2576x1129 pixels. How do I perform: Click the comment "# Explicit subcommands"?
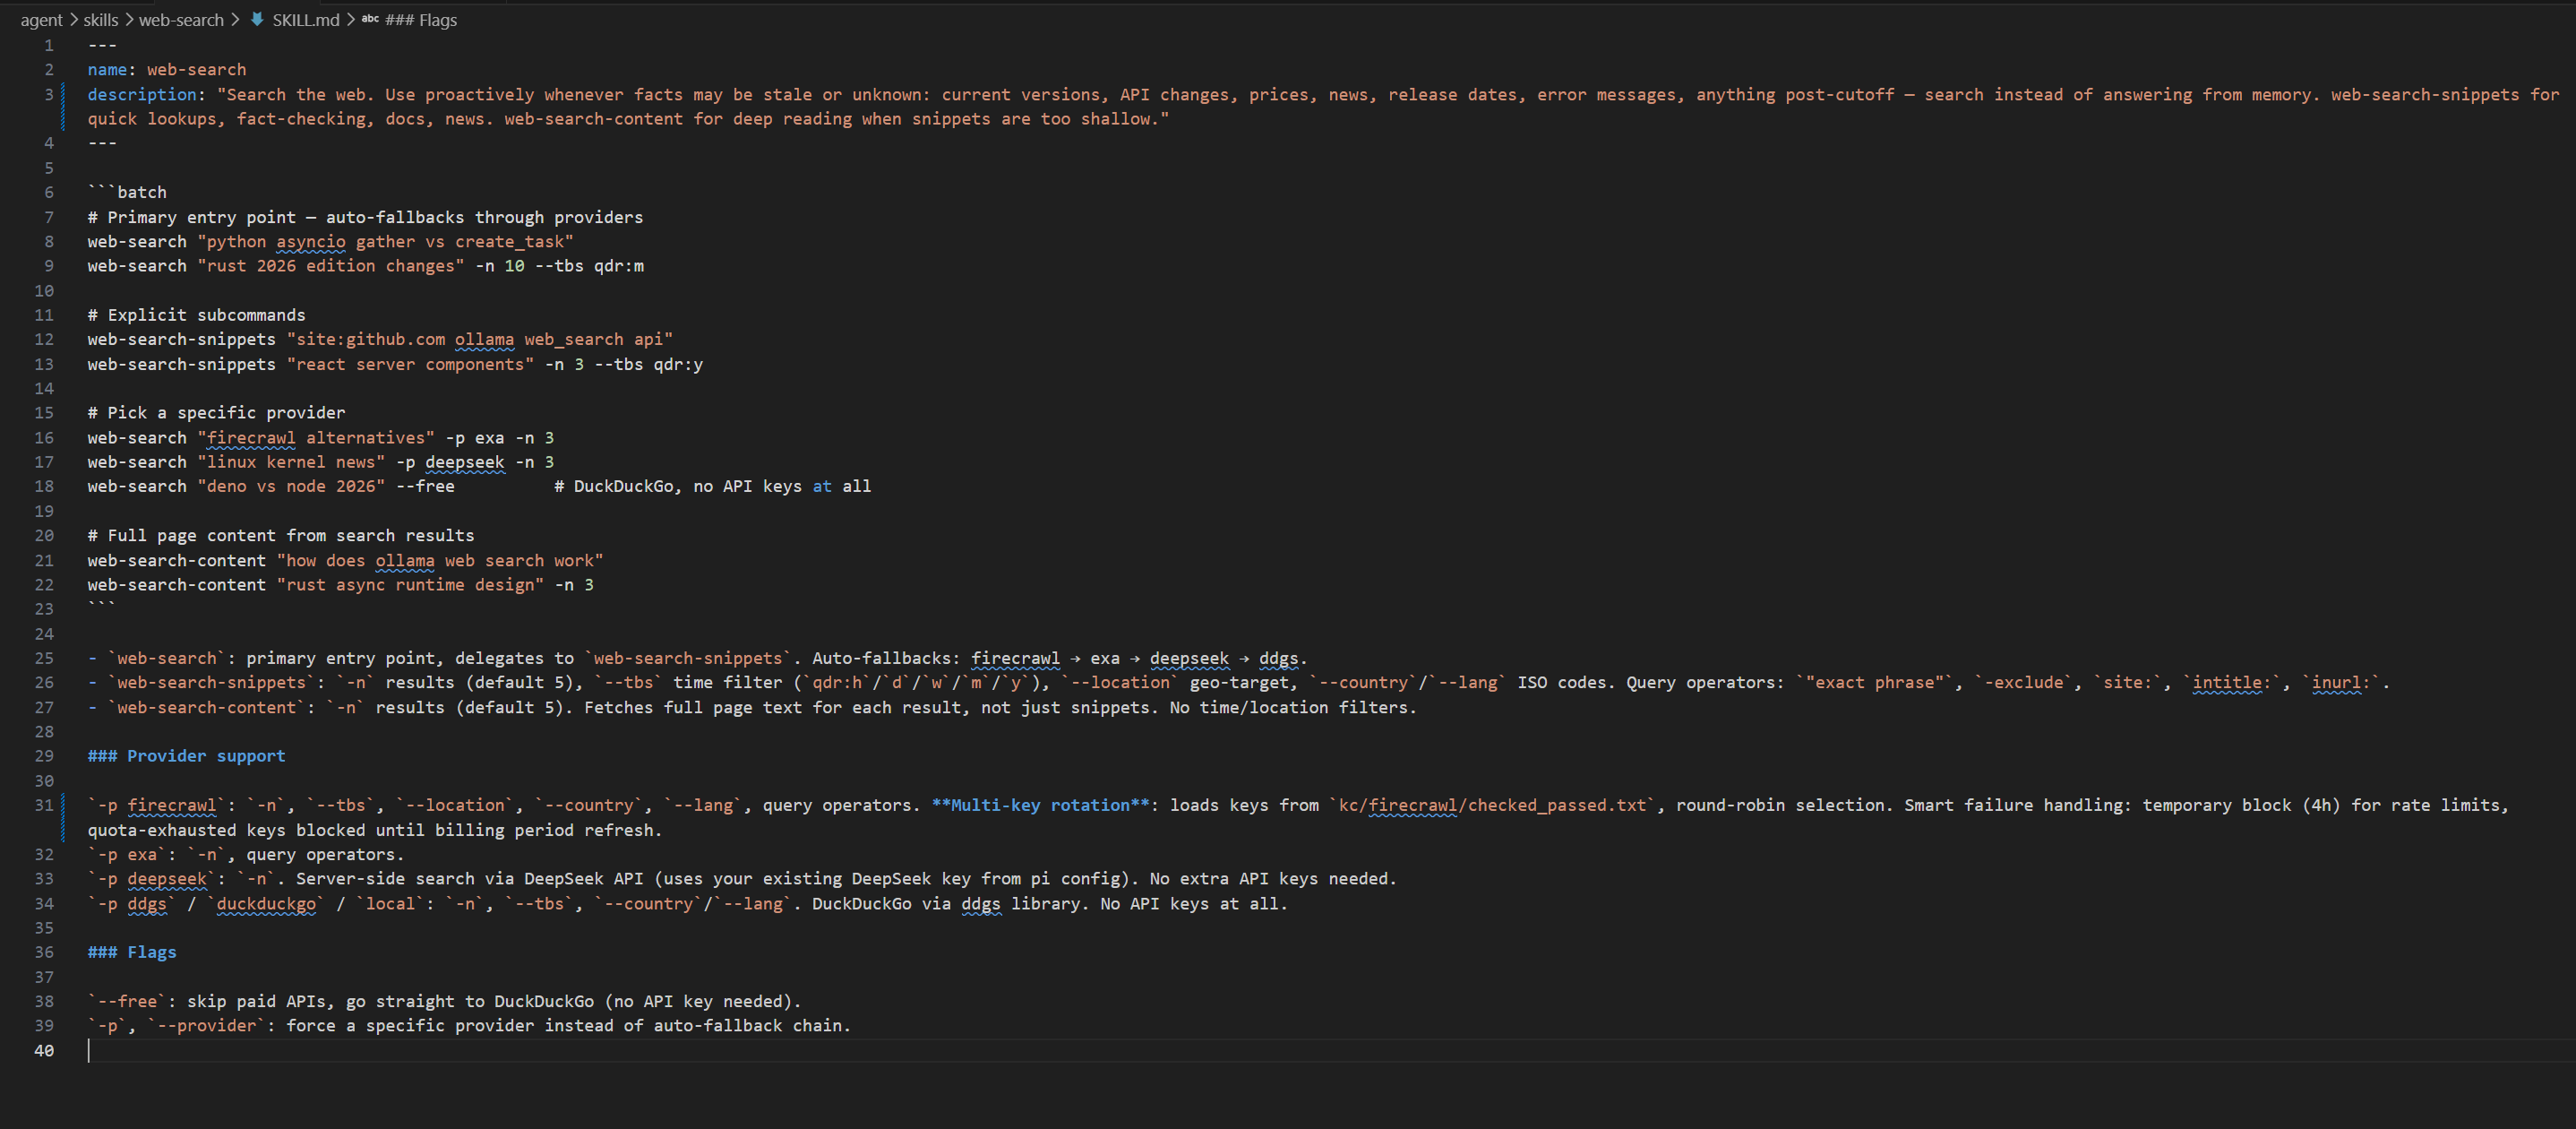[x=196, y=315]
